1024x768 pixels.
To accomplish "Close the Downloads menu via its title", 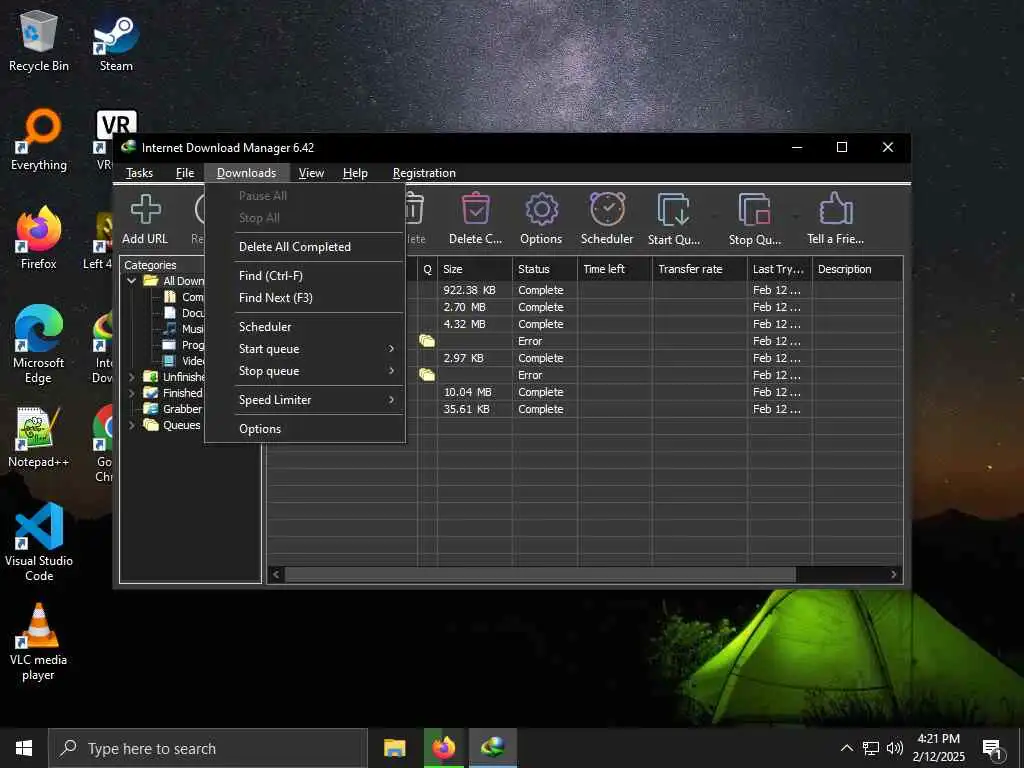I will coord(246,173).
